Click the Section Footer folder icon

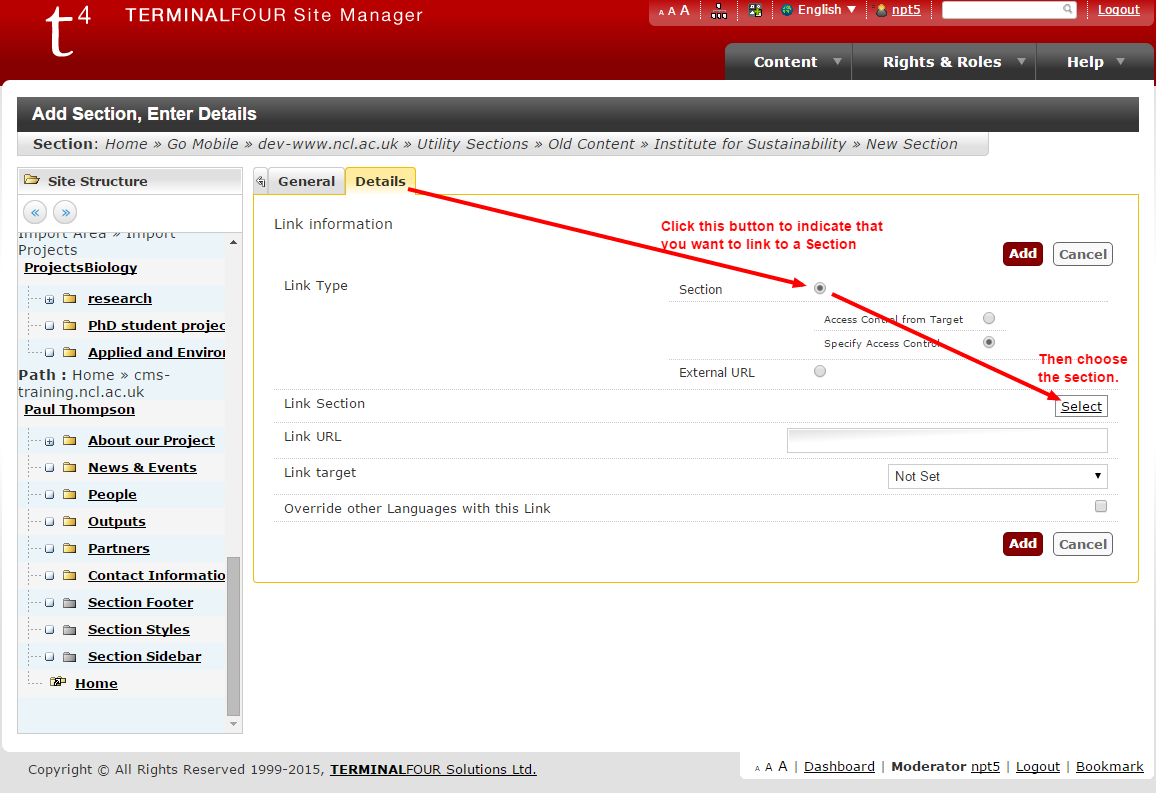pos(70,603)
